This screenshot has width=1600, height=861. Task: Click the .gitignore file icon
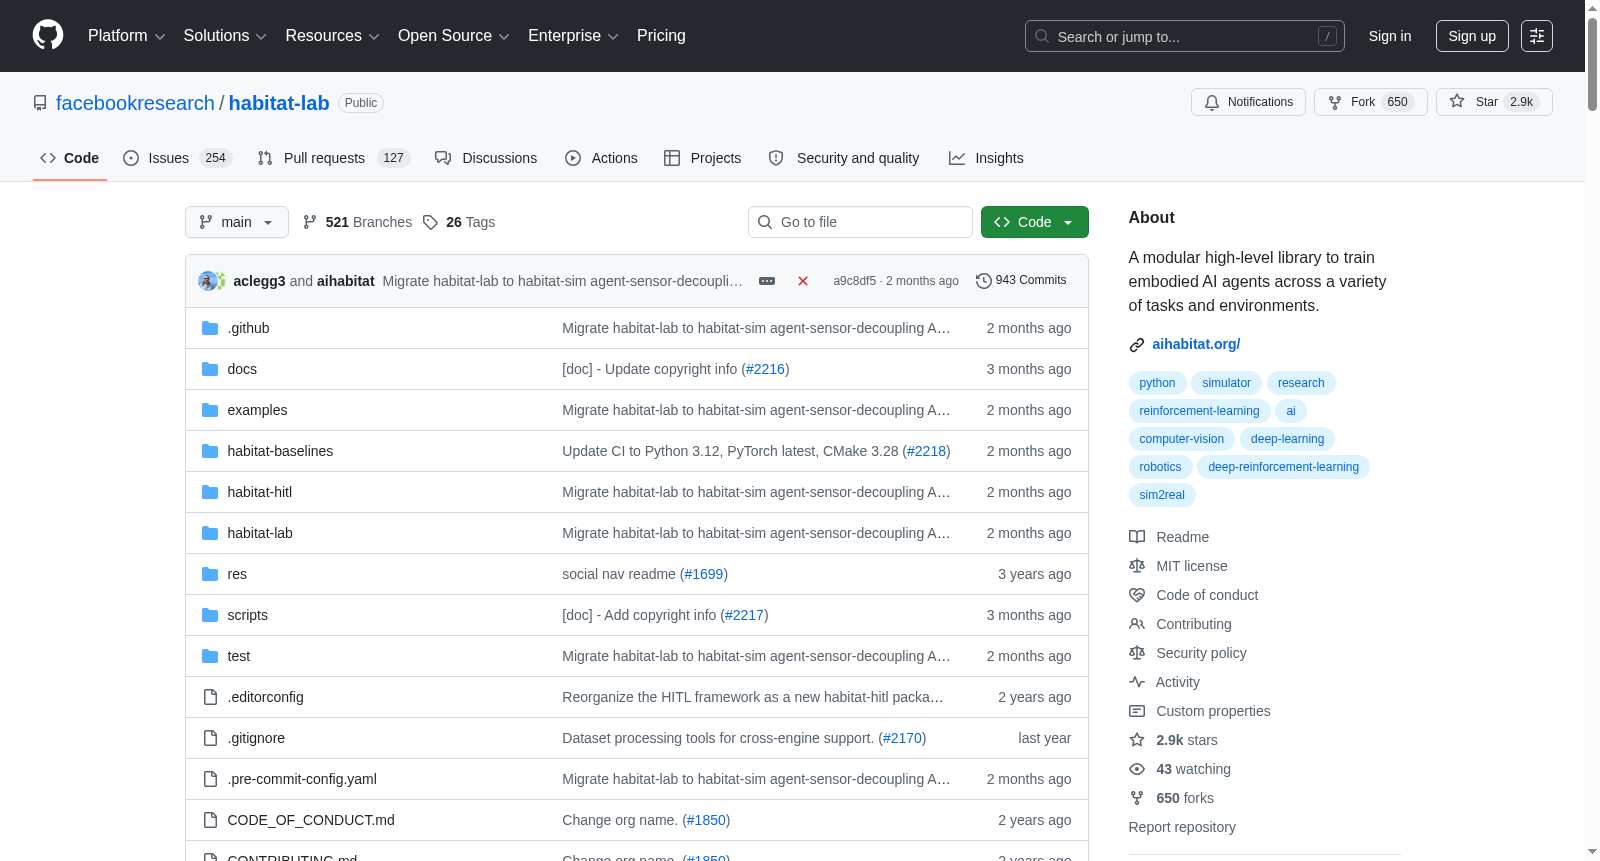point(210,738)
